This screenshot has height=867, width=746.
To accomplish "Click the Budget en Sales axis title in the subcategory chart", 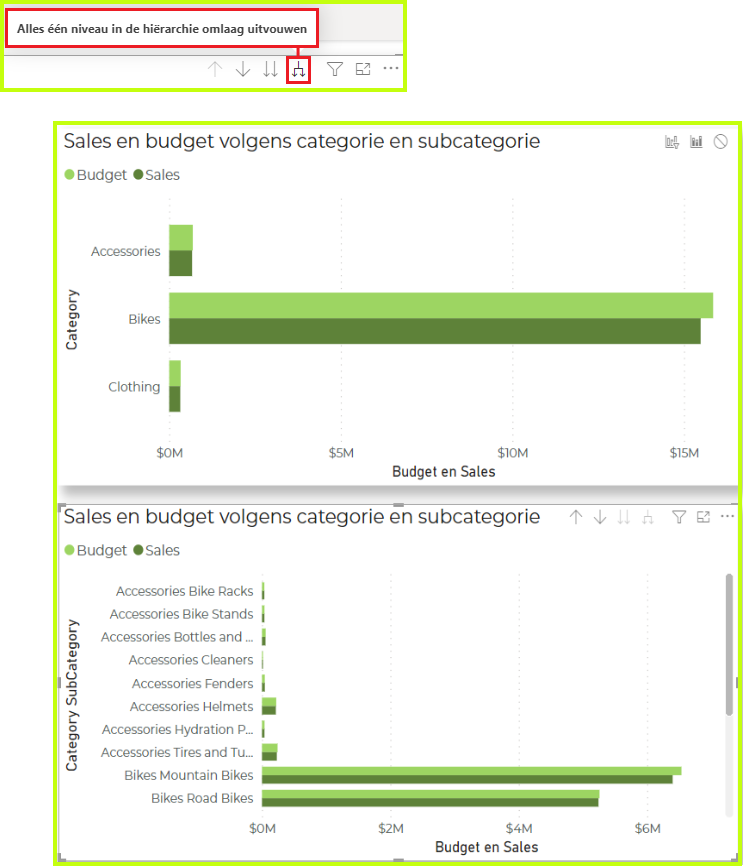I will (487, 847).
